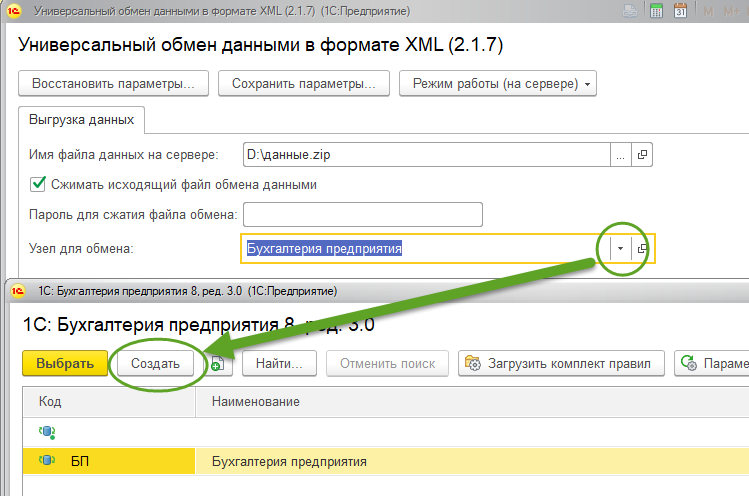This screenshot has width=749, height=496.
Task: Click the node icon in the empty-code row
Action: pos(47,432)
